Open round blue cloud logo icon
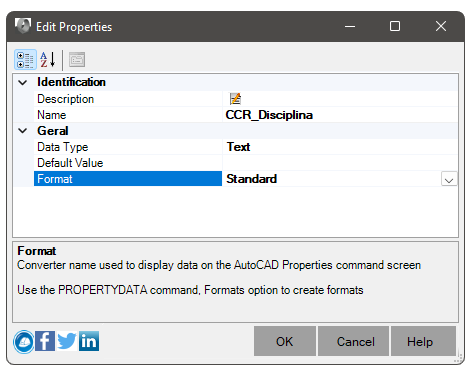This screenshot has width=475, height=377. coord(24,342)
